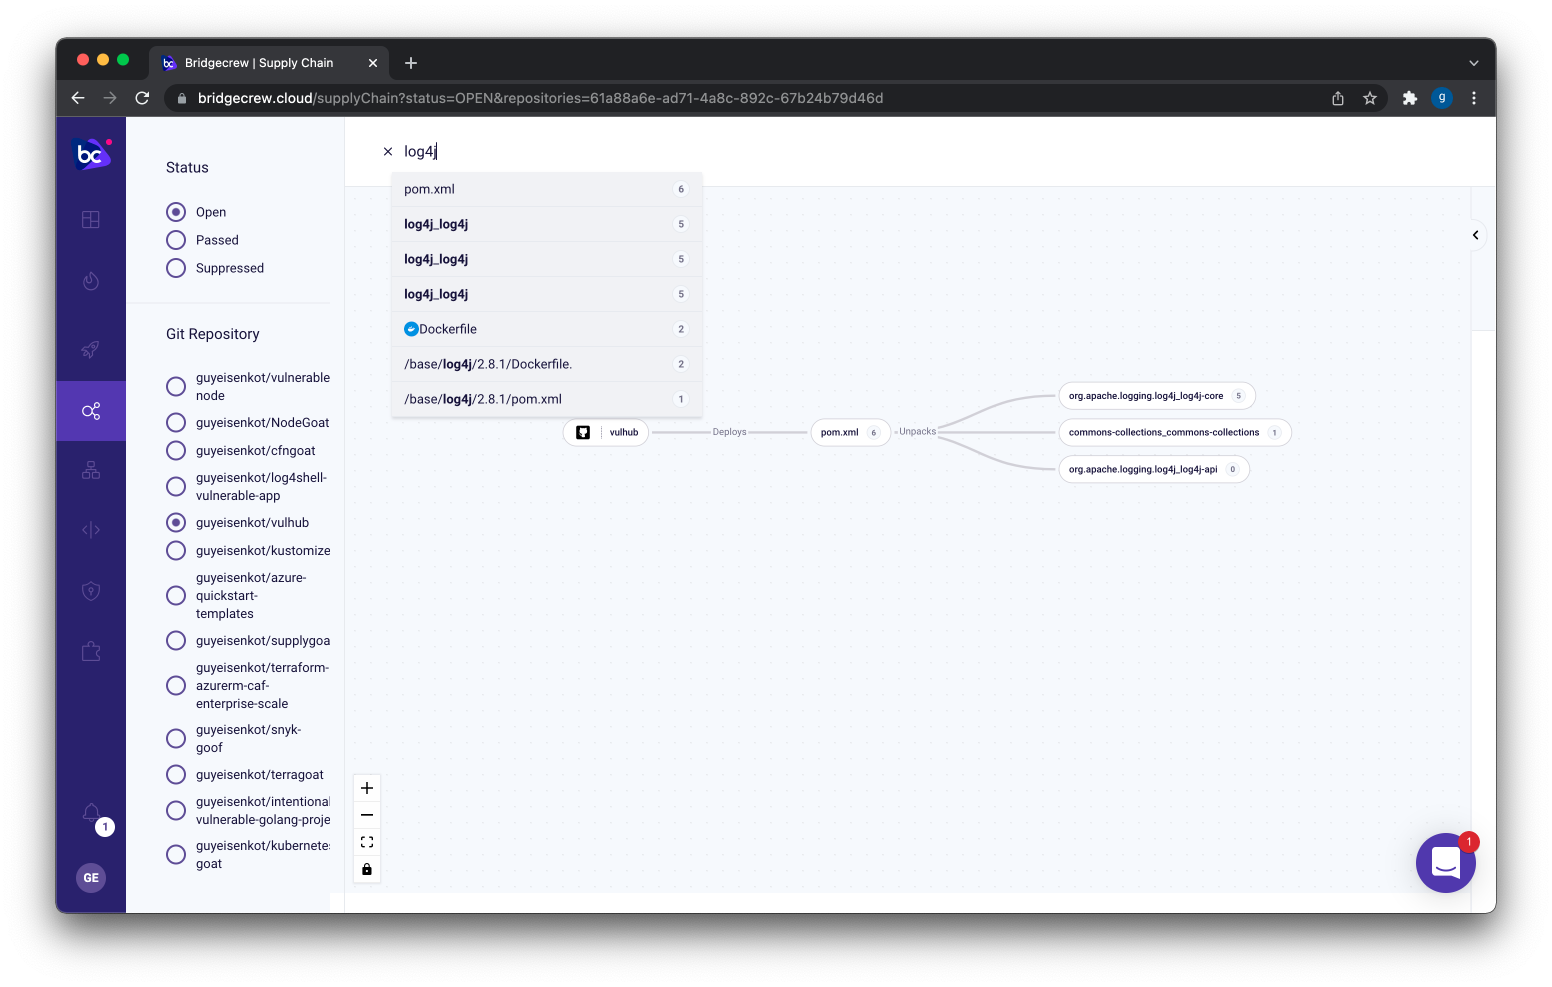Share this page from address bar
The height and width of the screenshot is (987, 1552).
1338,98
